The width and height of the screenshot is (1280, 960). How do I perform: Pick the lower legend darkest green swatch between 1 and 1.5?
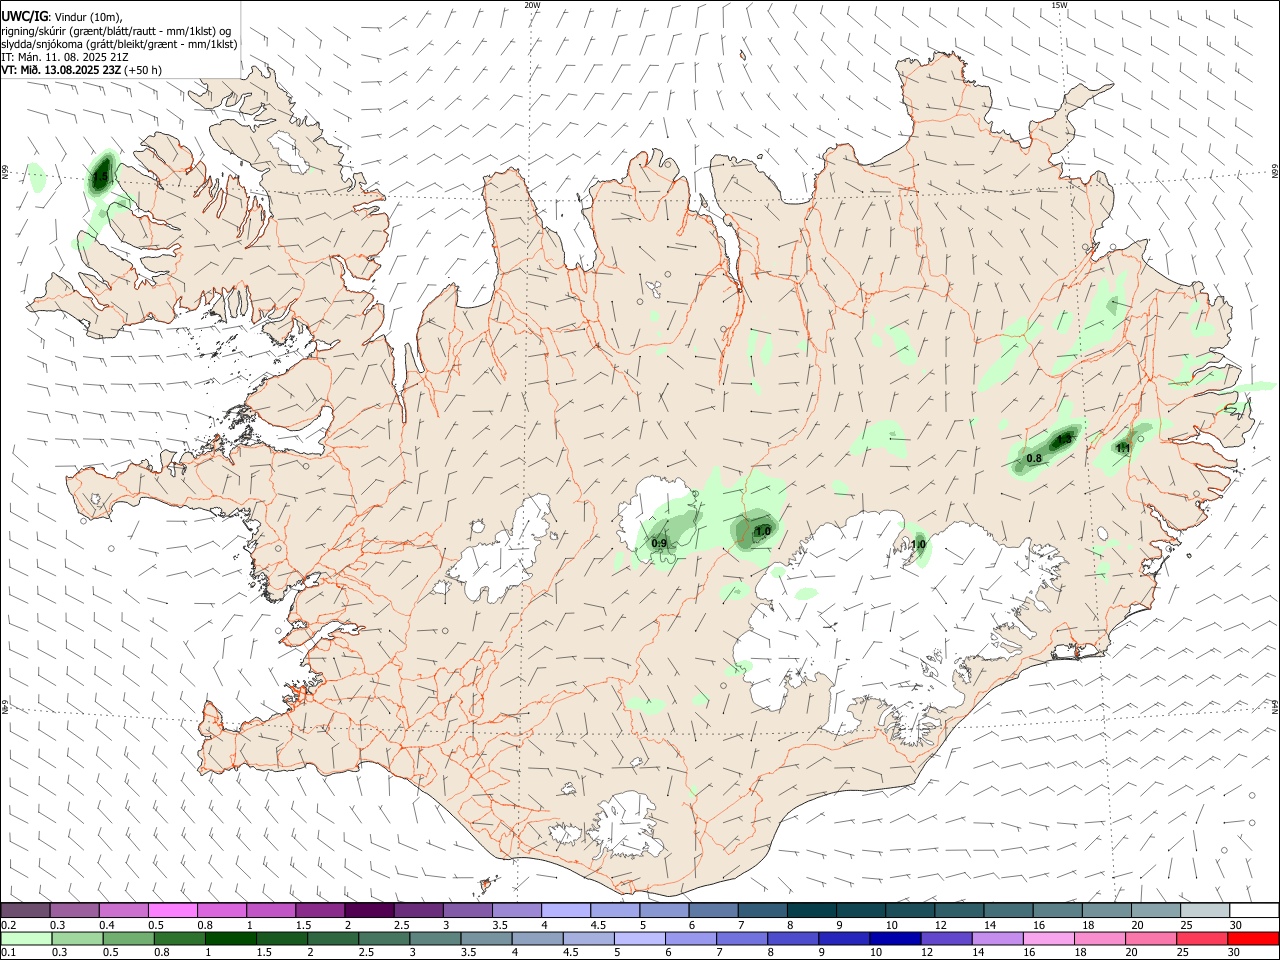[230, 938]
